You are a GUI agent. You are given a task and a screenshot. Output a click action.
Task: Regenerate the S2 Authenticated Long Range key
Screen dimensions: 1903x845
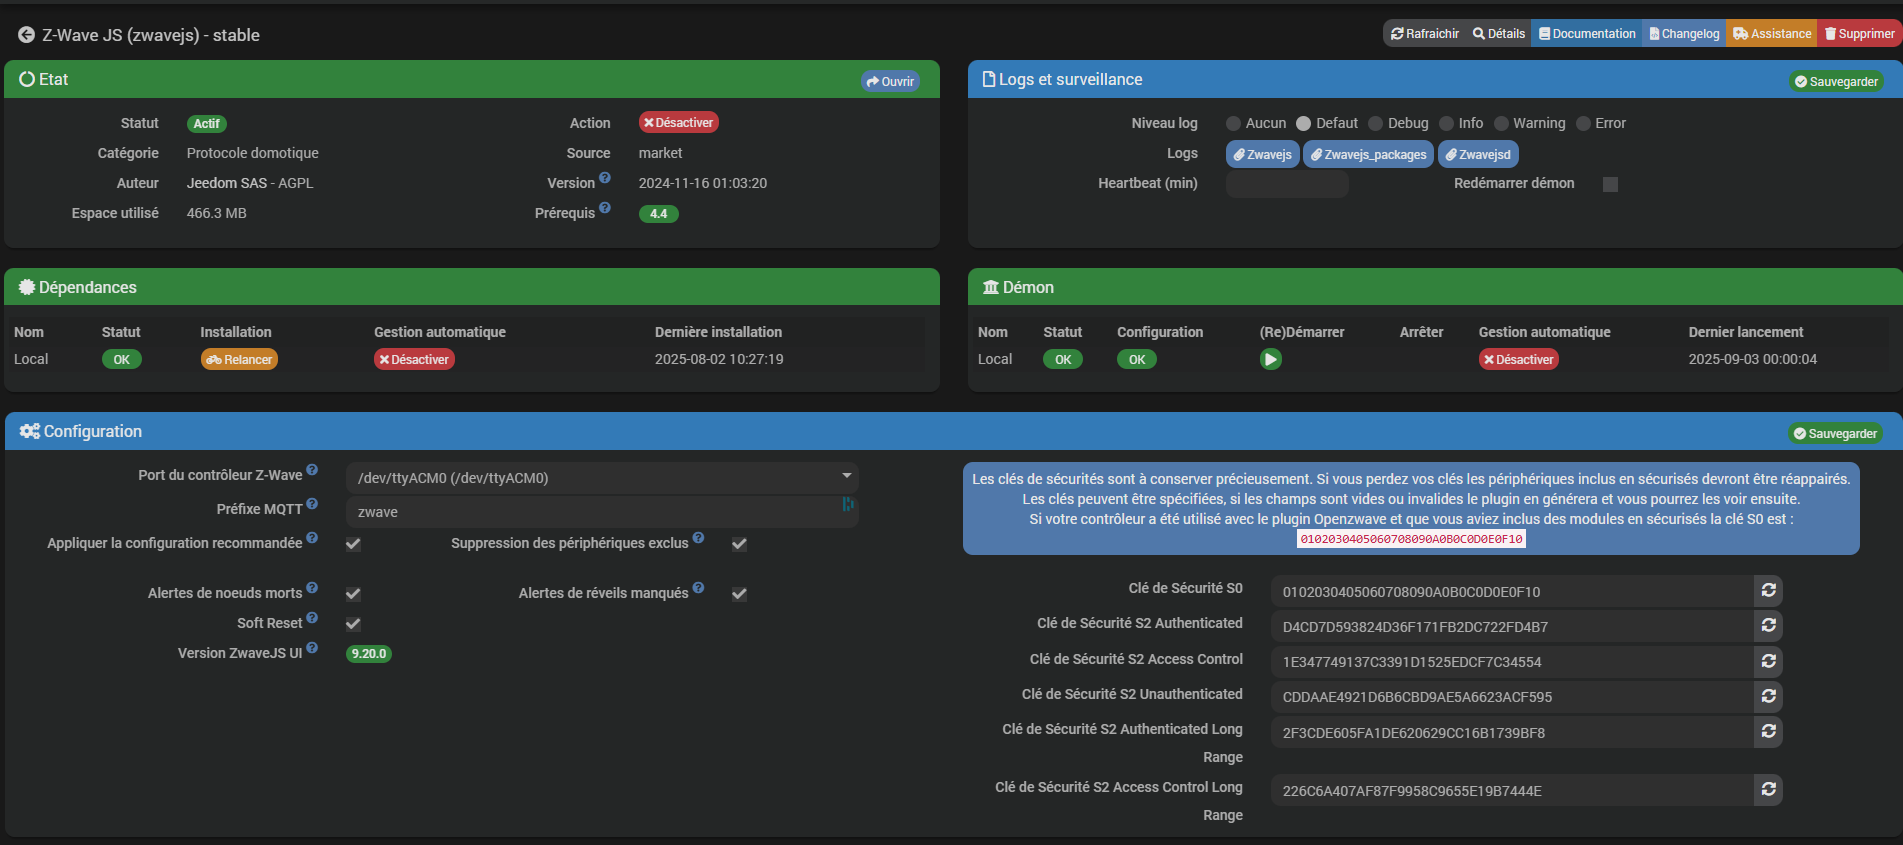[1768, 732]
